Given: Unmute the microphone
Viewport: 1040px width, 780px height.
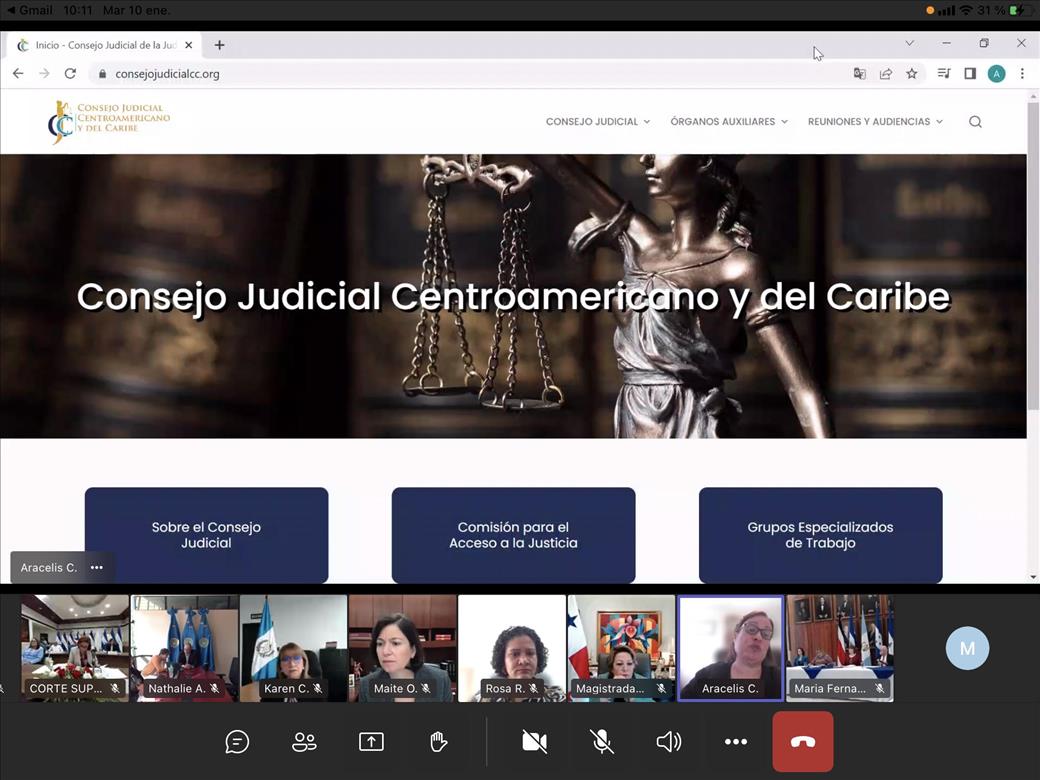Looking at the screenshot, I should (x=602, y=742).
